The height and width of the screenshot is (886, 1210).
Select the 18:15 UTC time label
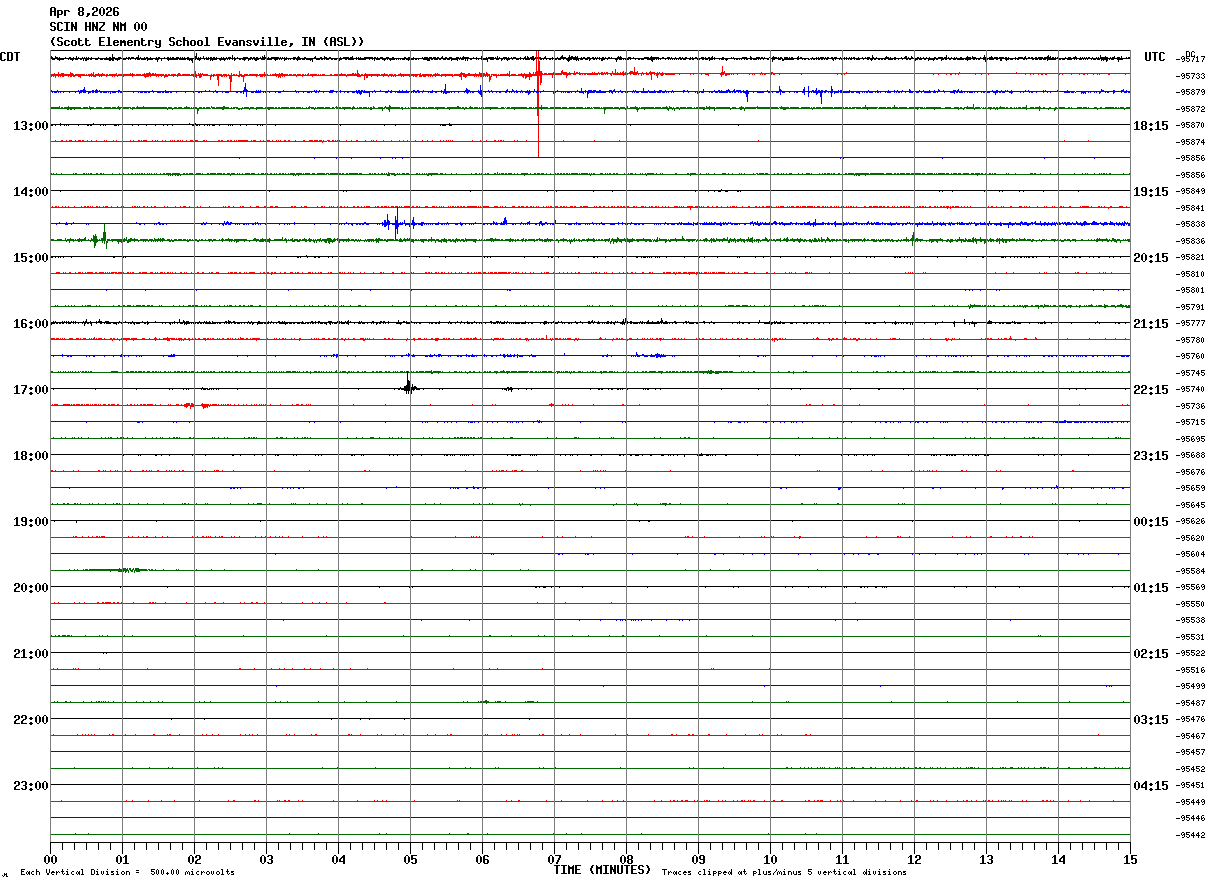tap(1150, 125)
